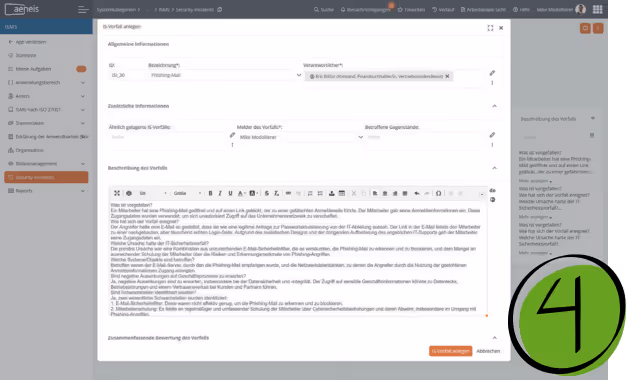Maximize the IS-Vorfall dialog to fullscreen
Screen dimensions: 640x380
[490, 28]
